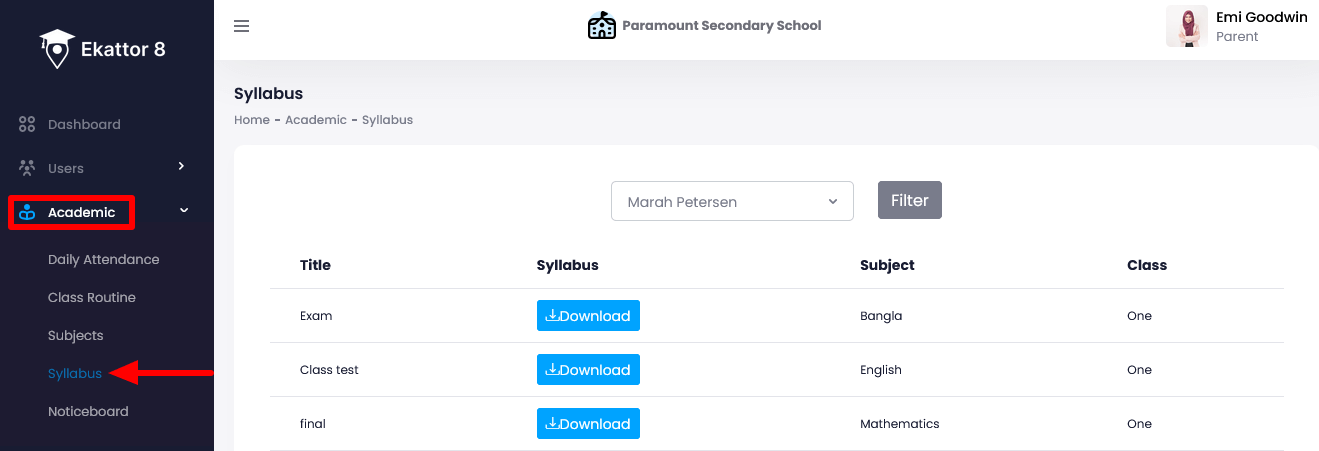Click Emi Goodwin's profile avatar
This screenshot has width=1319, height=451.
click(1186, 26)
